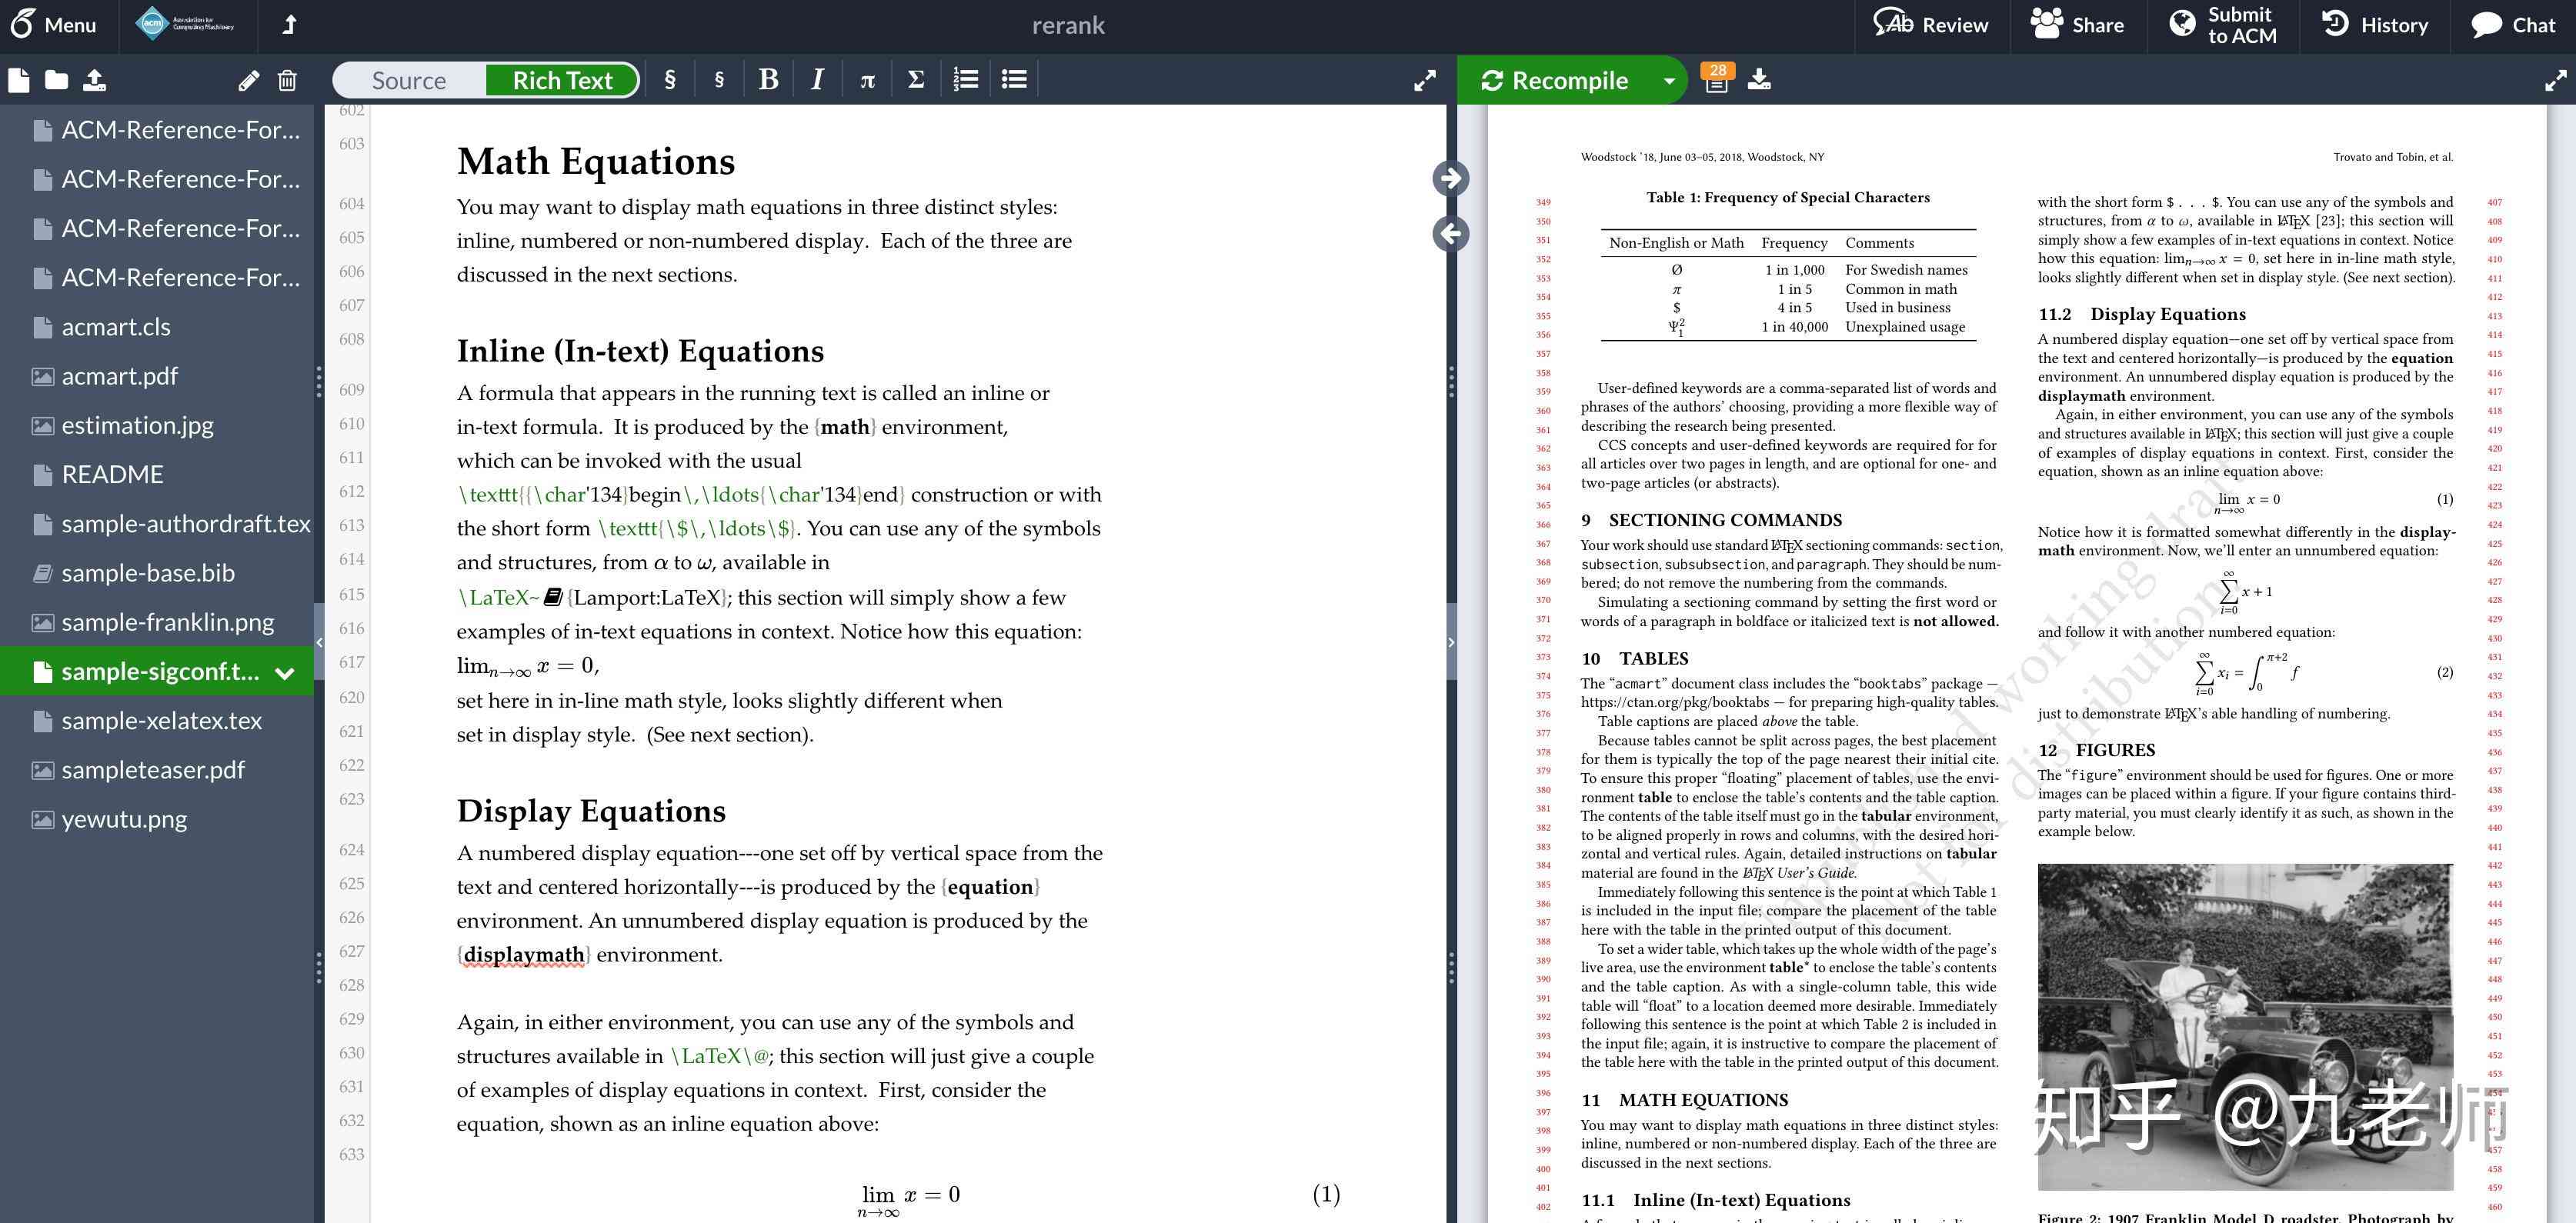Click line number 617 in the gutter
The width and height of the screenshot is (2576, 1223).
coord(351,662)
